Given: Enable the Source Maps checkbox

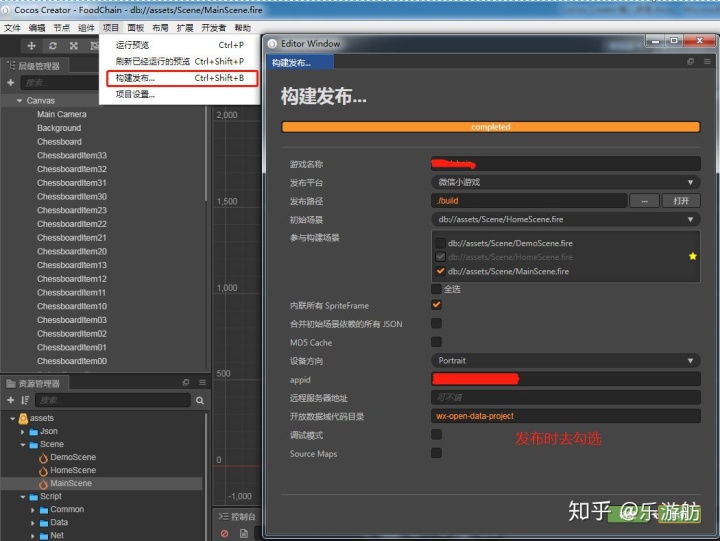Looking at the screenshot, I should 436,453.
